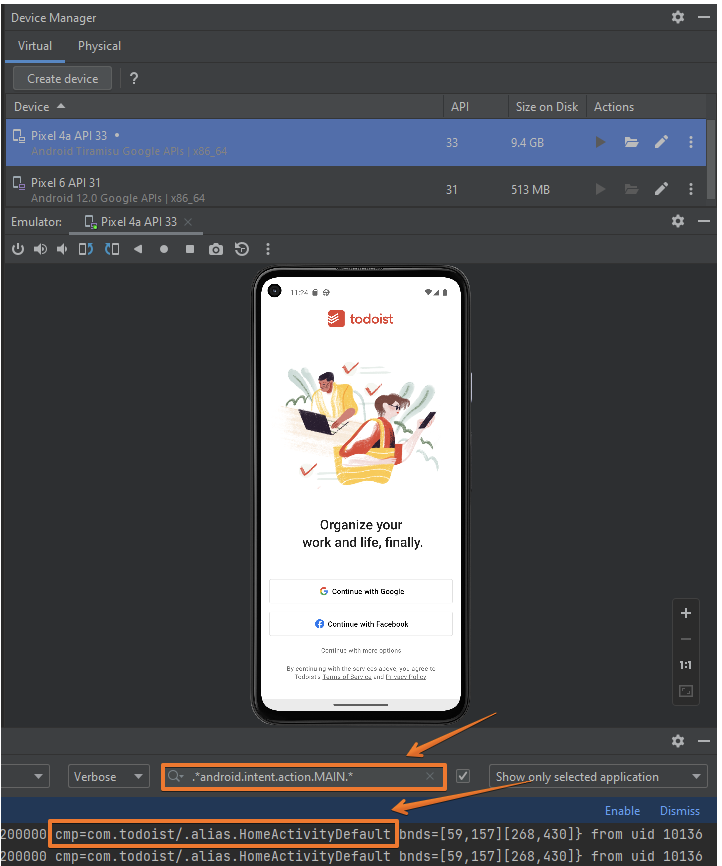Click emulator volume down
The width and height of the screenshot is (722, 866).
62,249
